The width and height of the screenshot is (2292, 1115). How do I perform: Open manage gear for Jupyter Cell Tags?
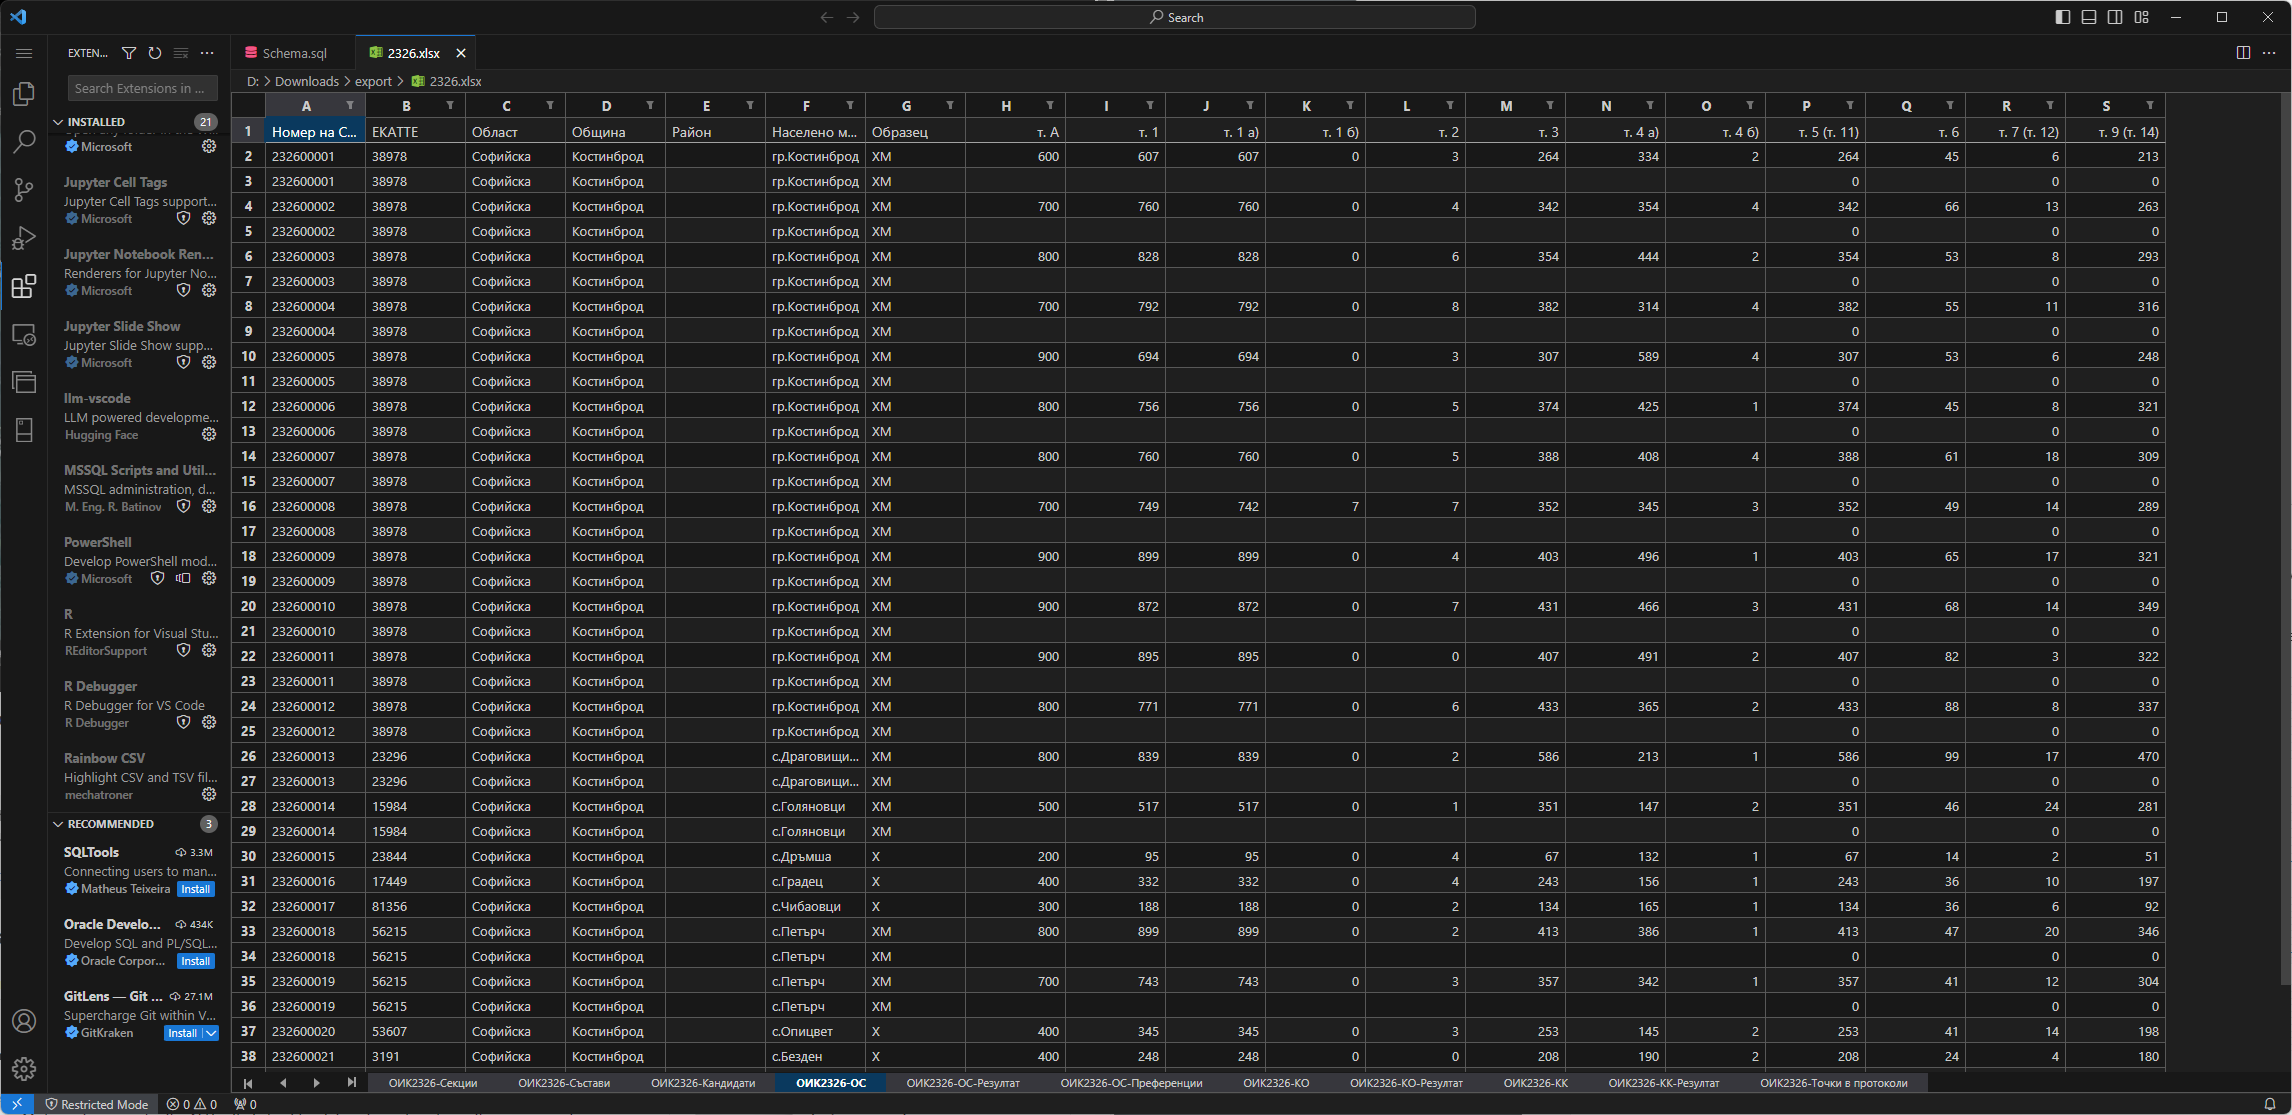209,218
